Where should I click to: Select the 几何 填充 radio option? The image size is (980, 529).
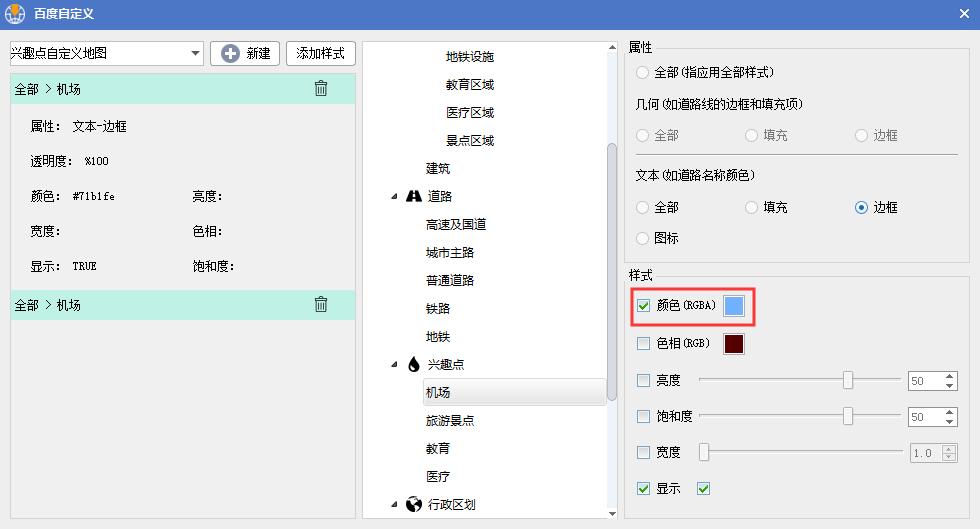(x=751, y=135)
